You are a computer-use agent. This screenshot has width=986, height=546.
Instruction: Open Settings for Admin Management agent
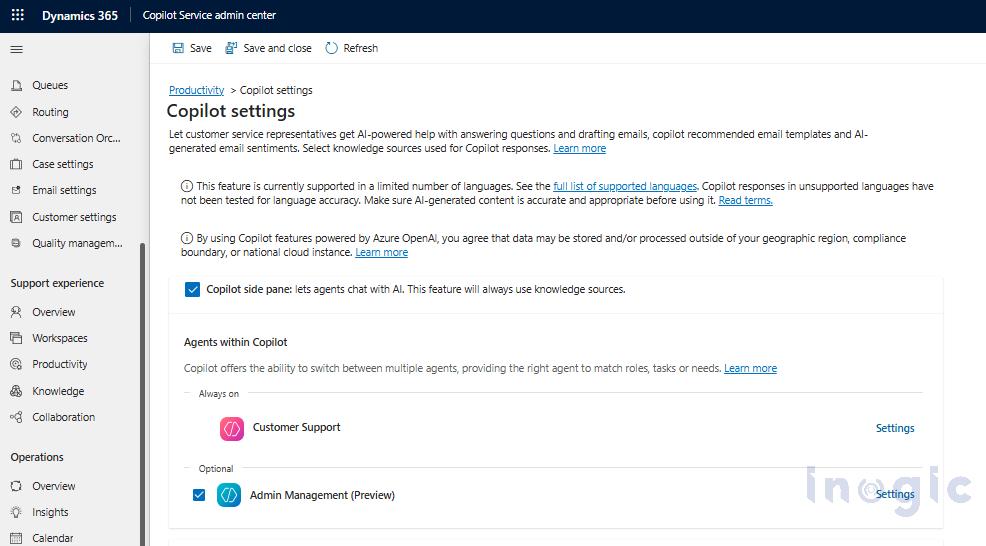tap(895, 494)
